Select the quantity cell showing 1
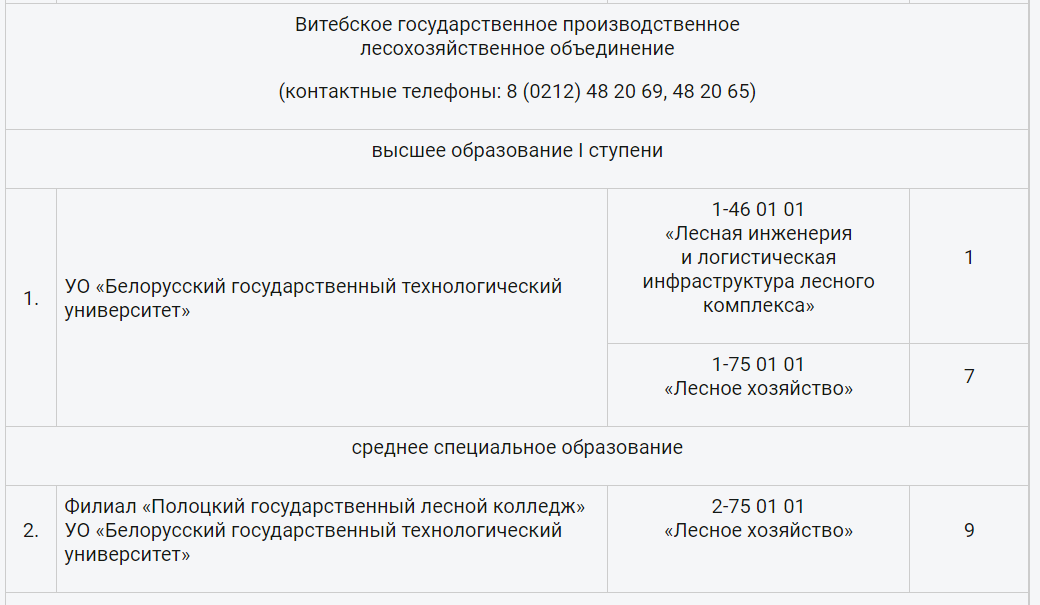The width and height of the screenshot is (1040, 605). point(968,266)
